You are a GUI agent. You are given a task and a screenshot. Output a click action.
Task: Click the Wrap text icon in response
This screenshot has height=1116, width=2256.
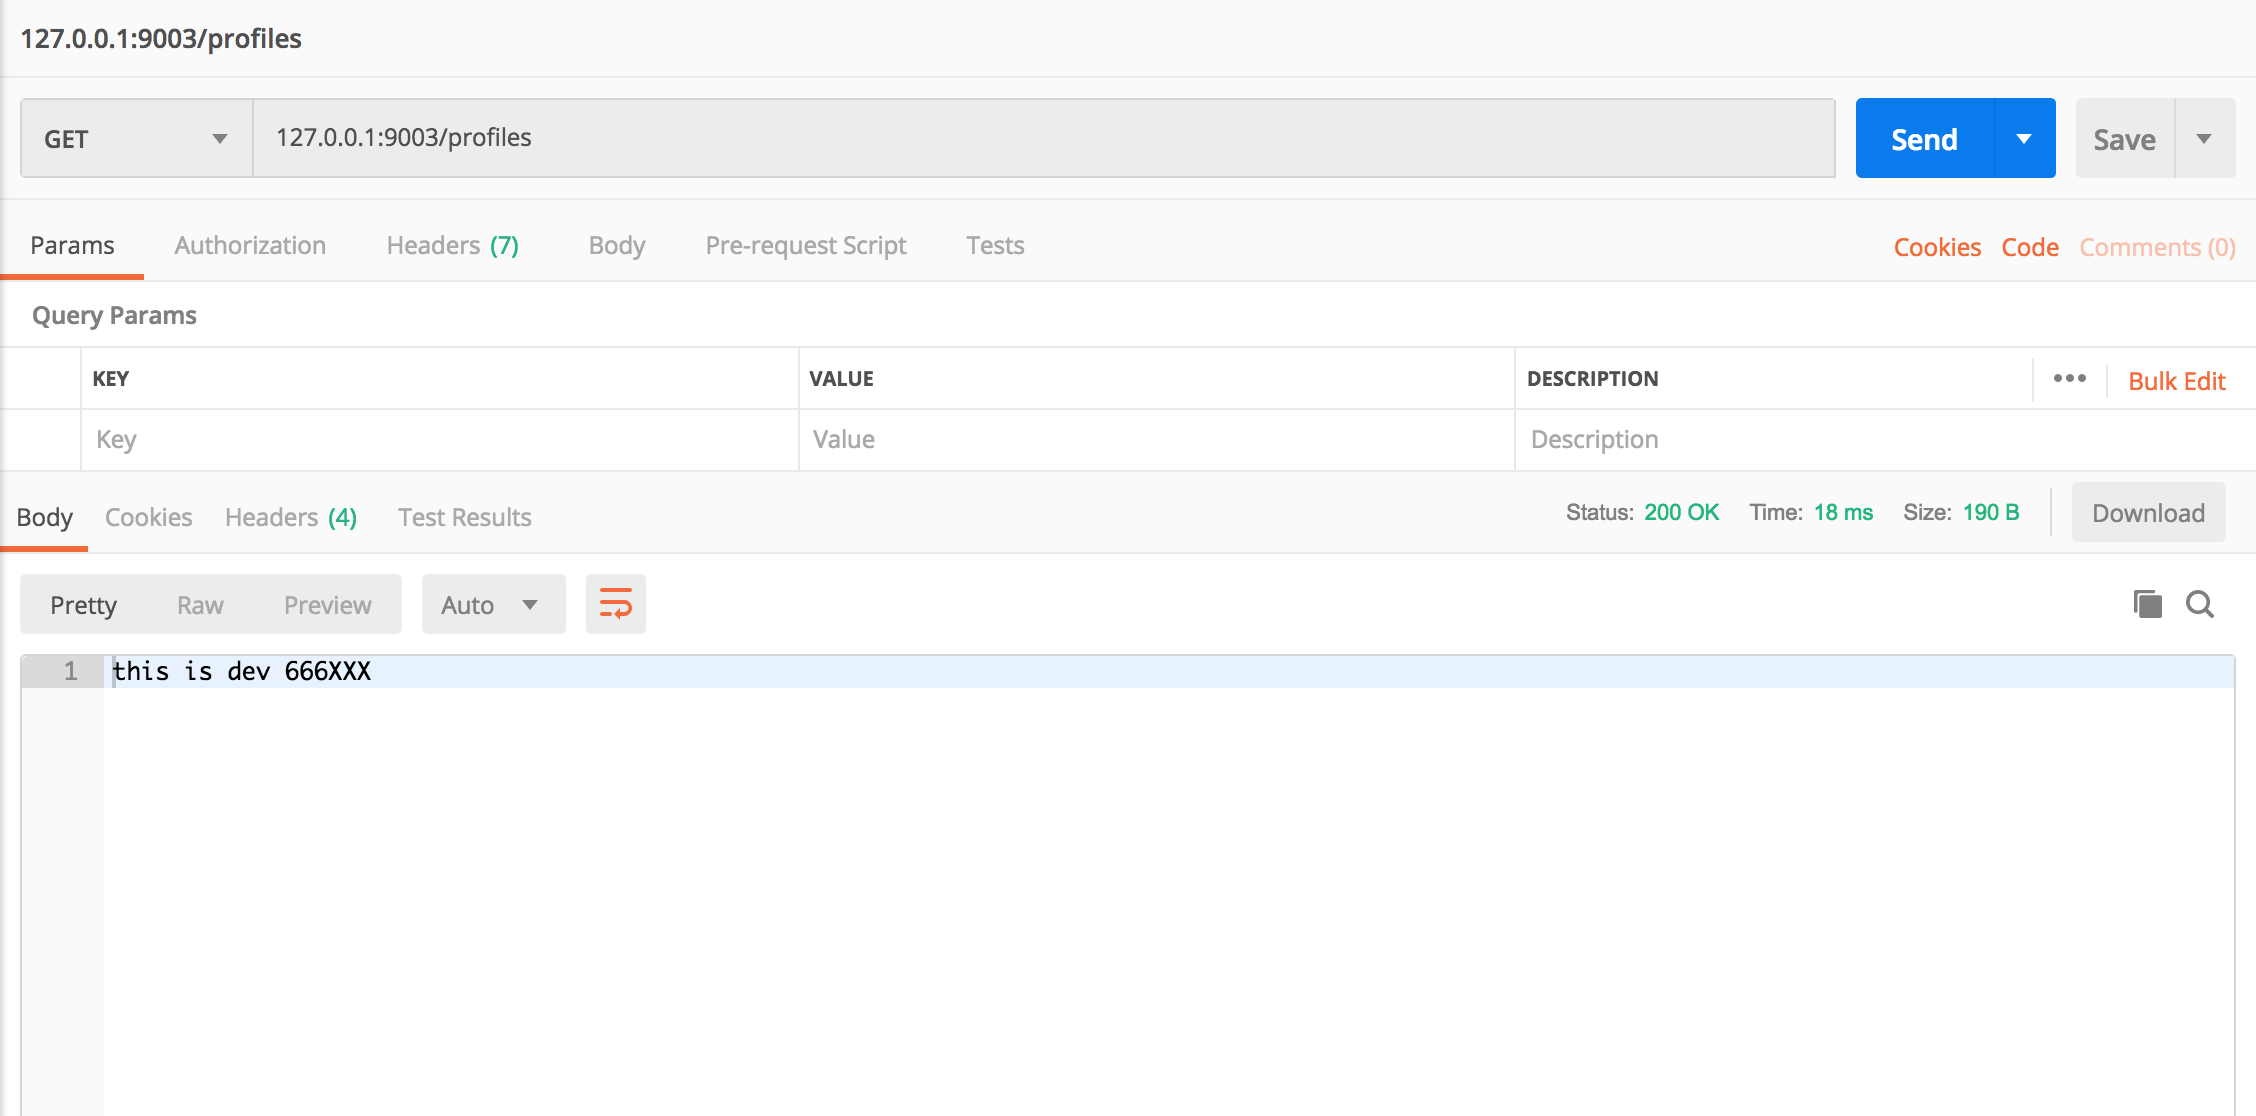pyautogui.click(x=616, y=603)
